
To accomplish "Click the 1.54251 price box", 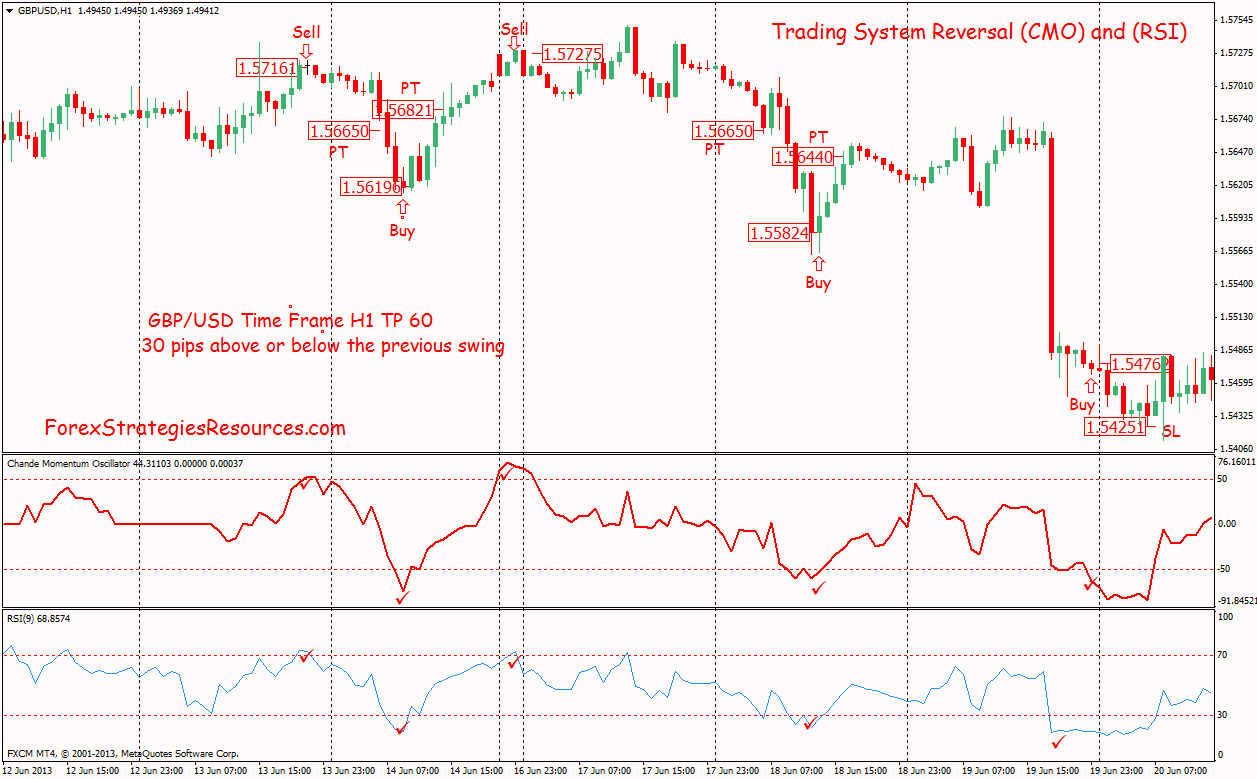I will pos(1114,427).
